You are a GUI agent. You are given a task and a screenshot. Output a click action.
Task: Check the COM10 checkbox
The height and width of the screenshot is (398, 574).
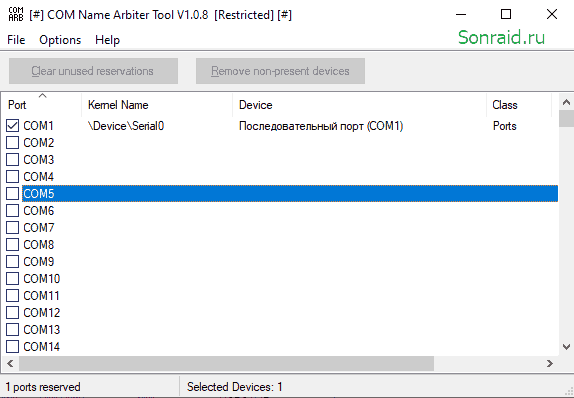pos(12,278)
